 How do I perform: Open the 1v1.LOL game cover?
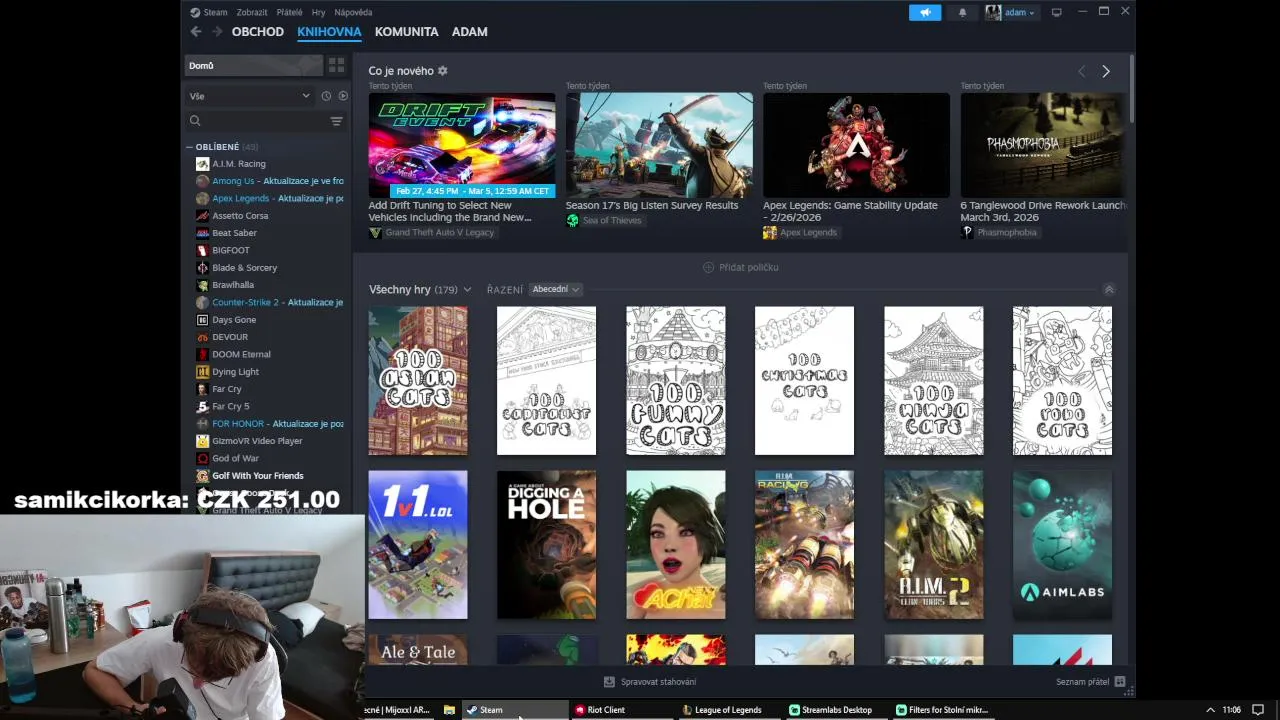(417, 545)
